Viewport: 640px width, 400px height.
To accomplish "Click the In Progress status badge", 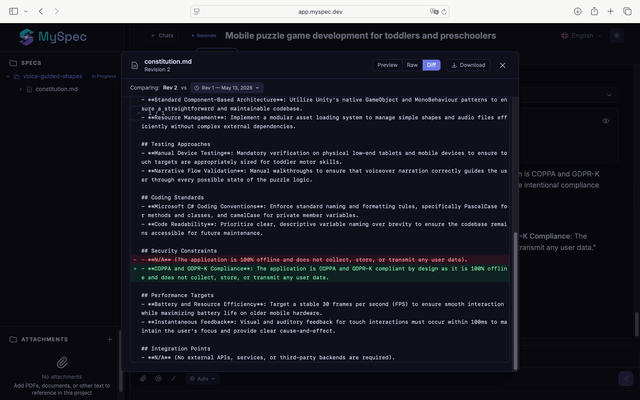I will coord(104,76).
